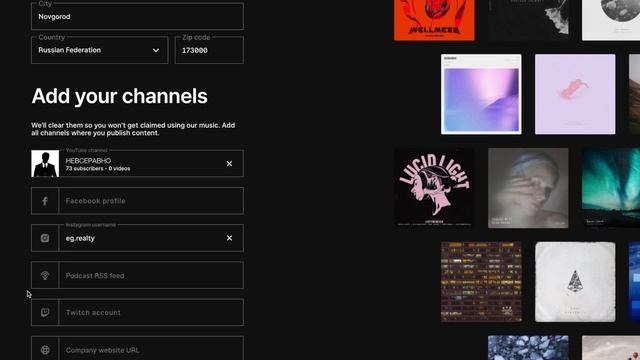
Task: Edit the Zip code field 173000
Action: click(209, 50)
